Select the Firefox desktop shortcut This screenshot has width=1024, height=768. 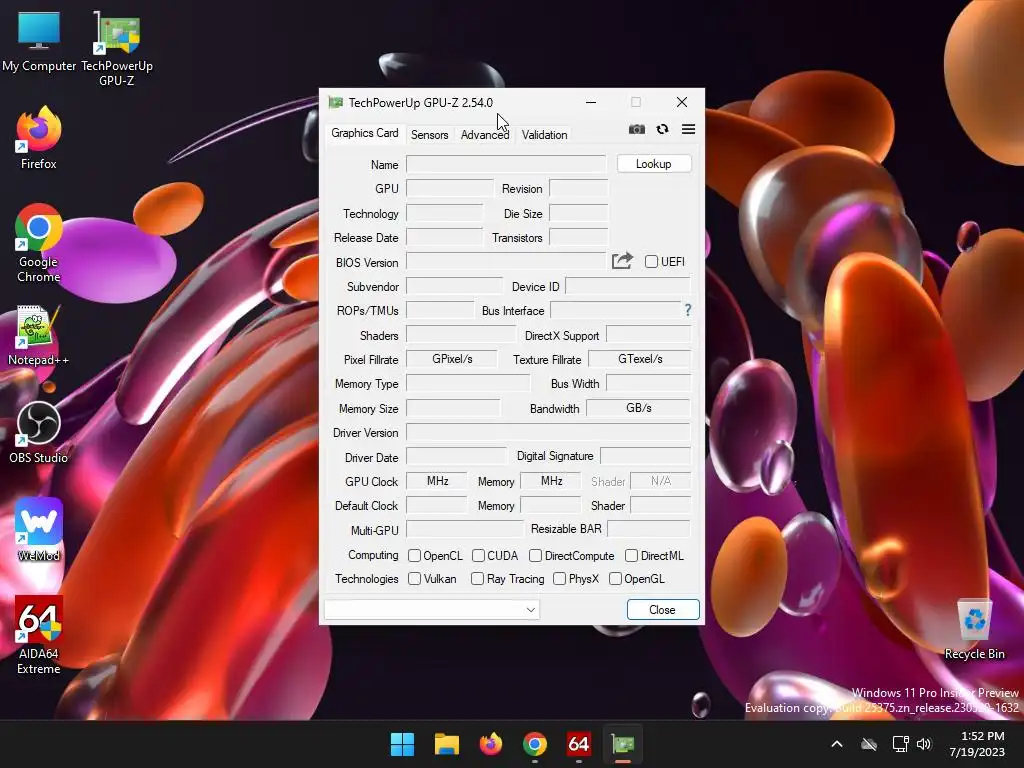point(39,138)
